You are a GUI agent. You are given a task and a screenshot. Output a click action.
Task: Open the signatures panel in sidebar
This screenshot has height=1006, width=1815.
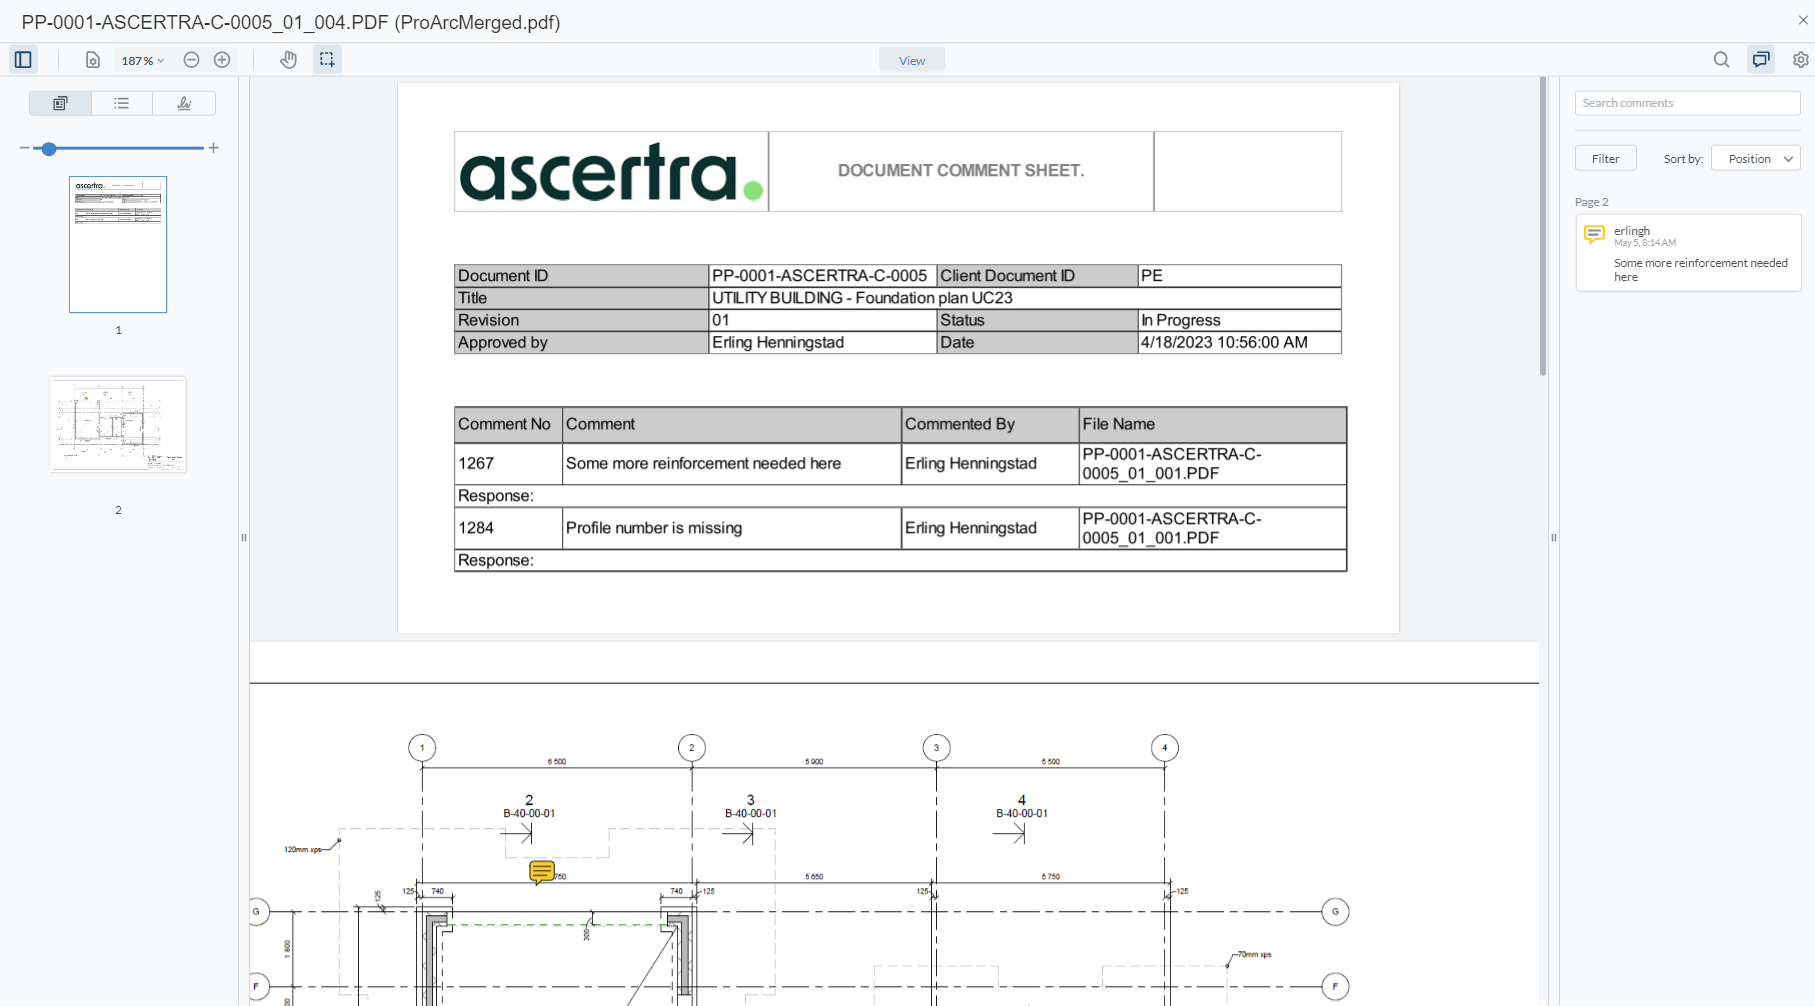click(183, 102)
